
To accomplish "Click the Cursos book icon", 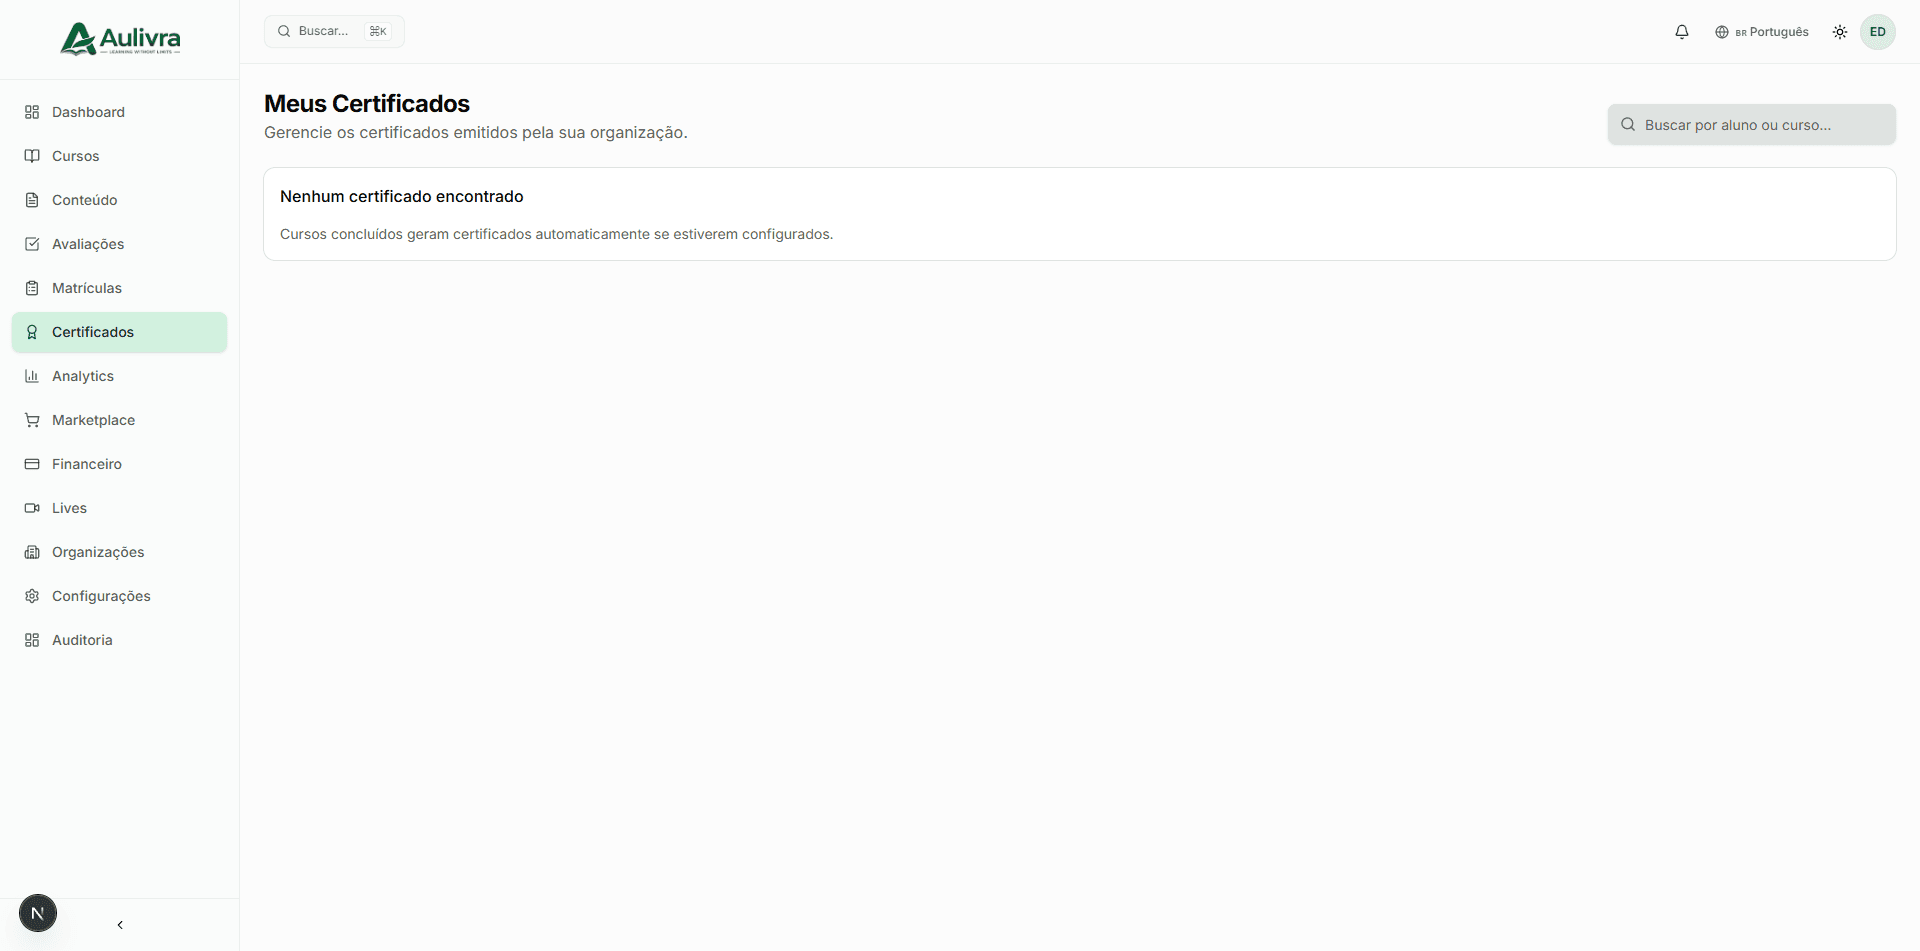I will 32,156.
